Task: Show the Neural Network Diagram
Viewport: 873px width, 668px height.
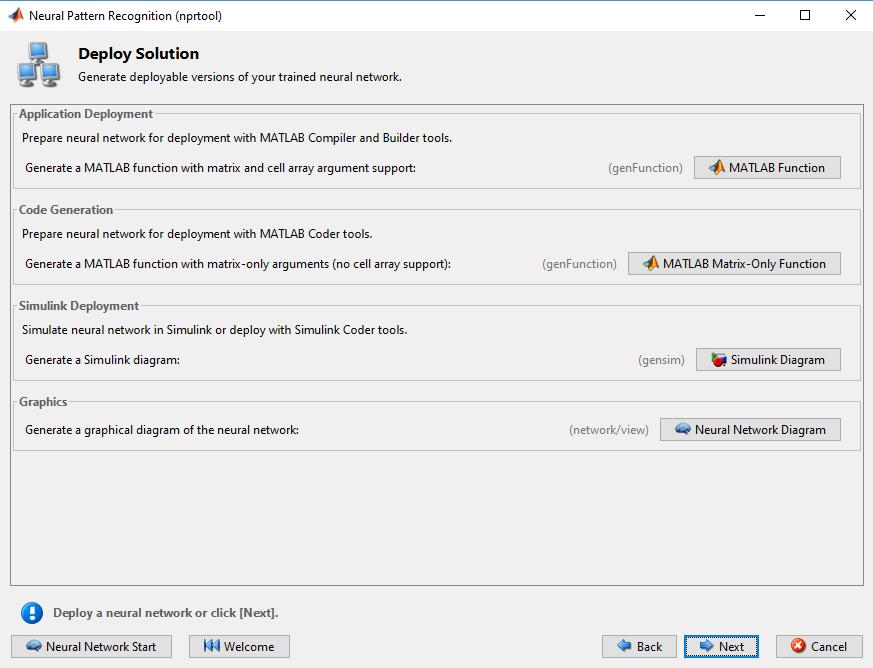Action: click(x=751, y=430)
